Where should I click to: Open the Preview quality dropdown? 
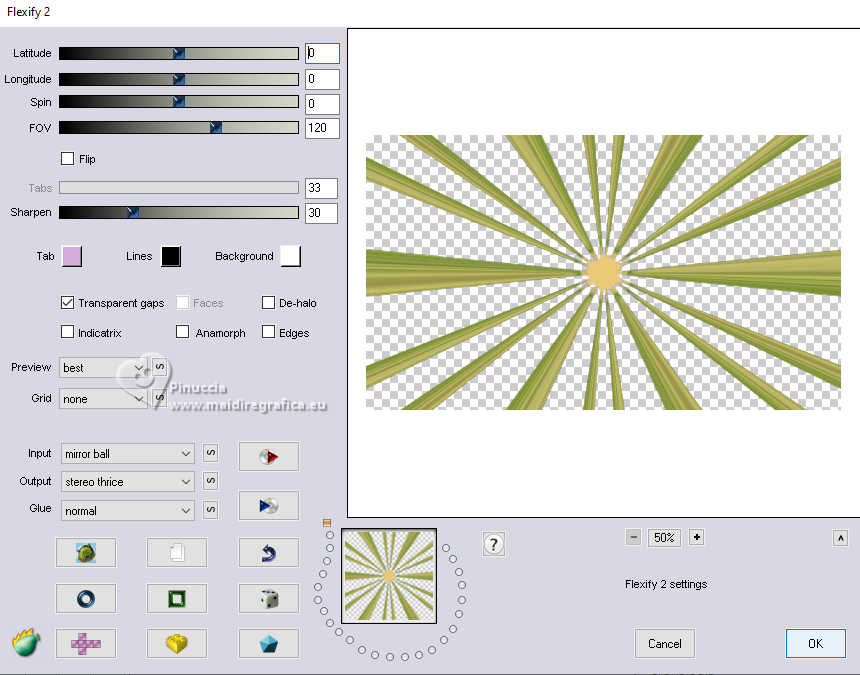(103, 368)
